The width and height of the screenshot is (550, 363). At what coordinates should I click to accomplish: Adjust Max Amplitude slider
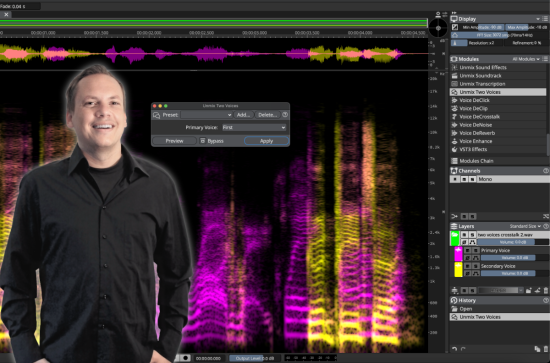point(527,27)
